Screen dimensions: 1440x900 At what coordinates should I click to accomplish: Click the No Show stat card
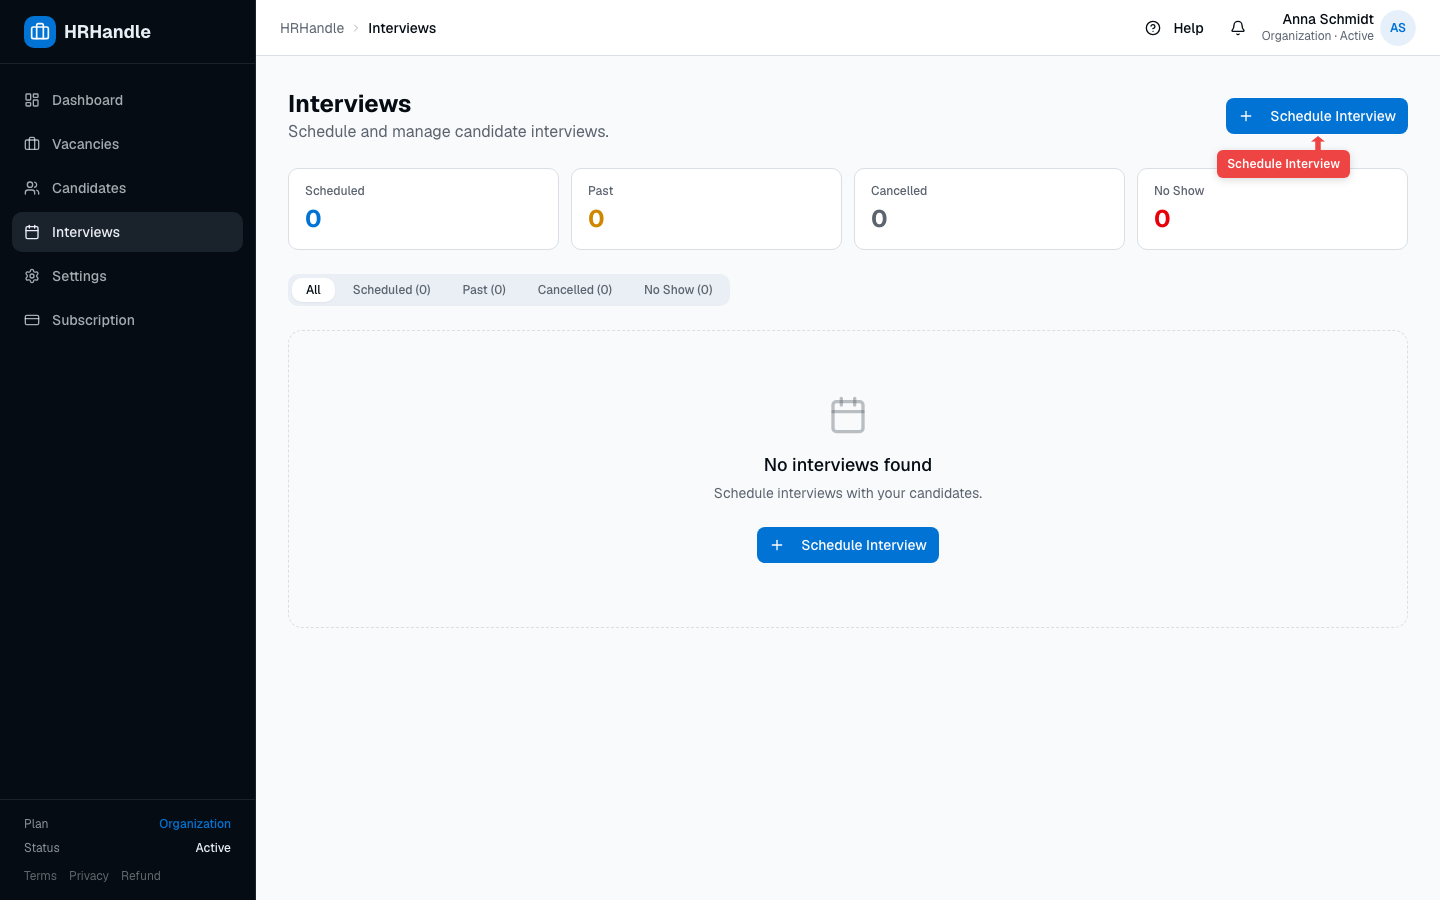pyautogui.click(x=1272, y=209)
